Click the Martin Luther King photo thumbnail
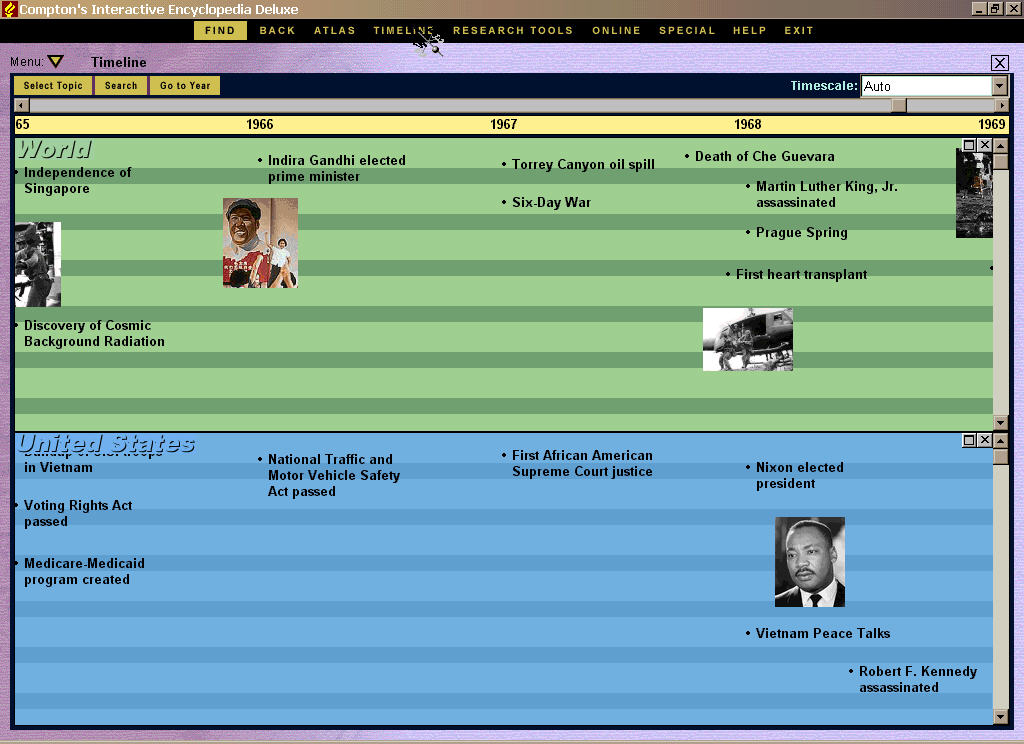The width and height of the screenshot is (1024, 744). [808, 562]
